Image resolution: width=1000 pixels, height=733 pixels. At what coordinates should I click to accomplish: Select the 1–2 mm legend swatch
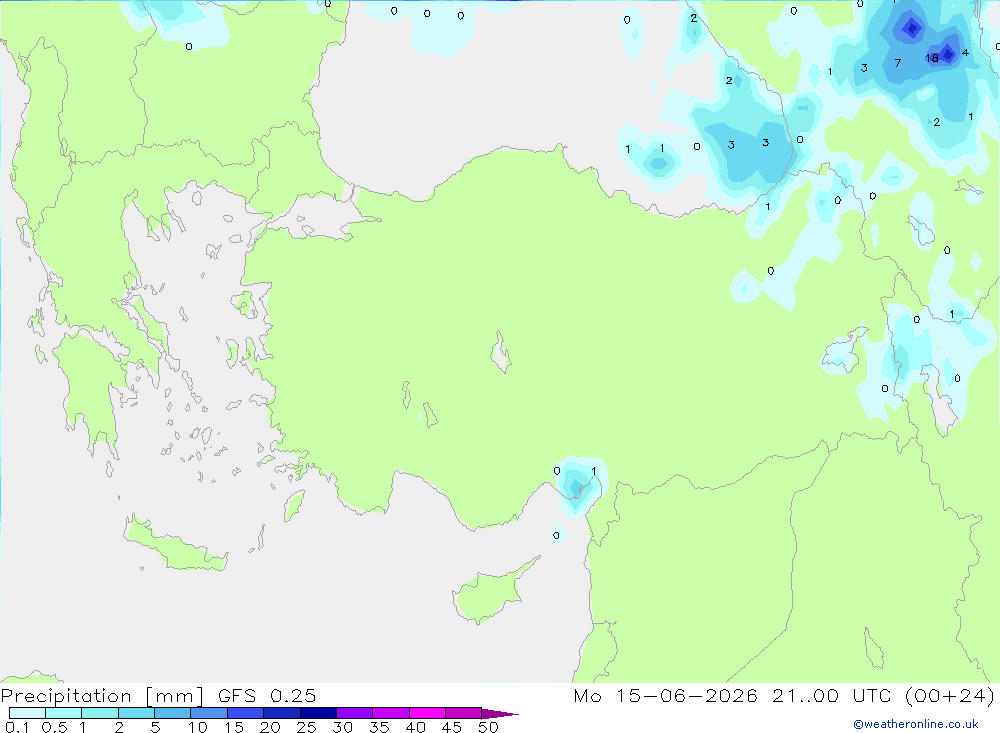tap(99, 713)
